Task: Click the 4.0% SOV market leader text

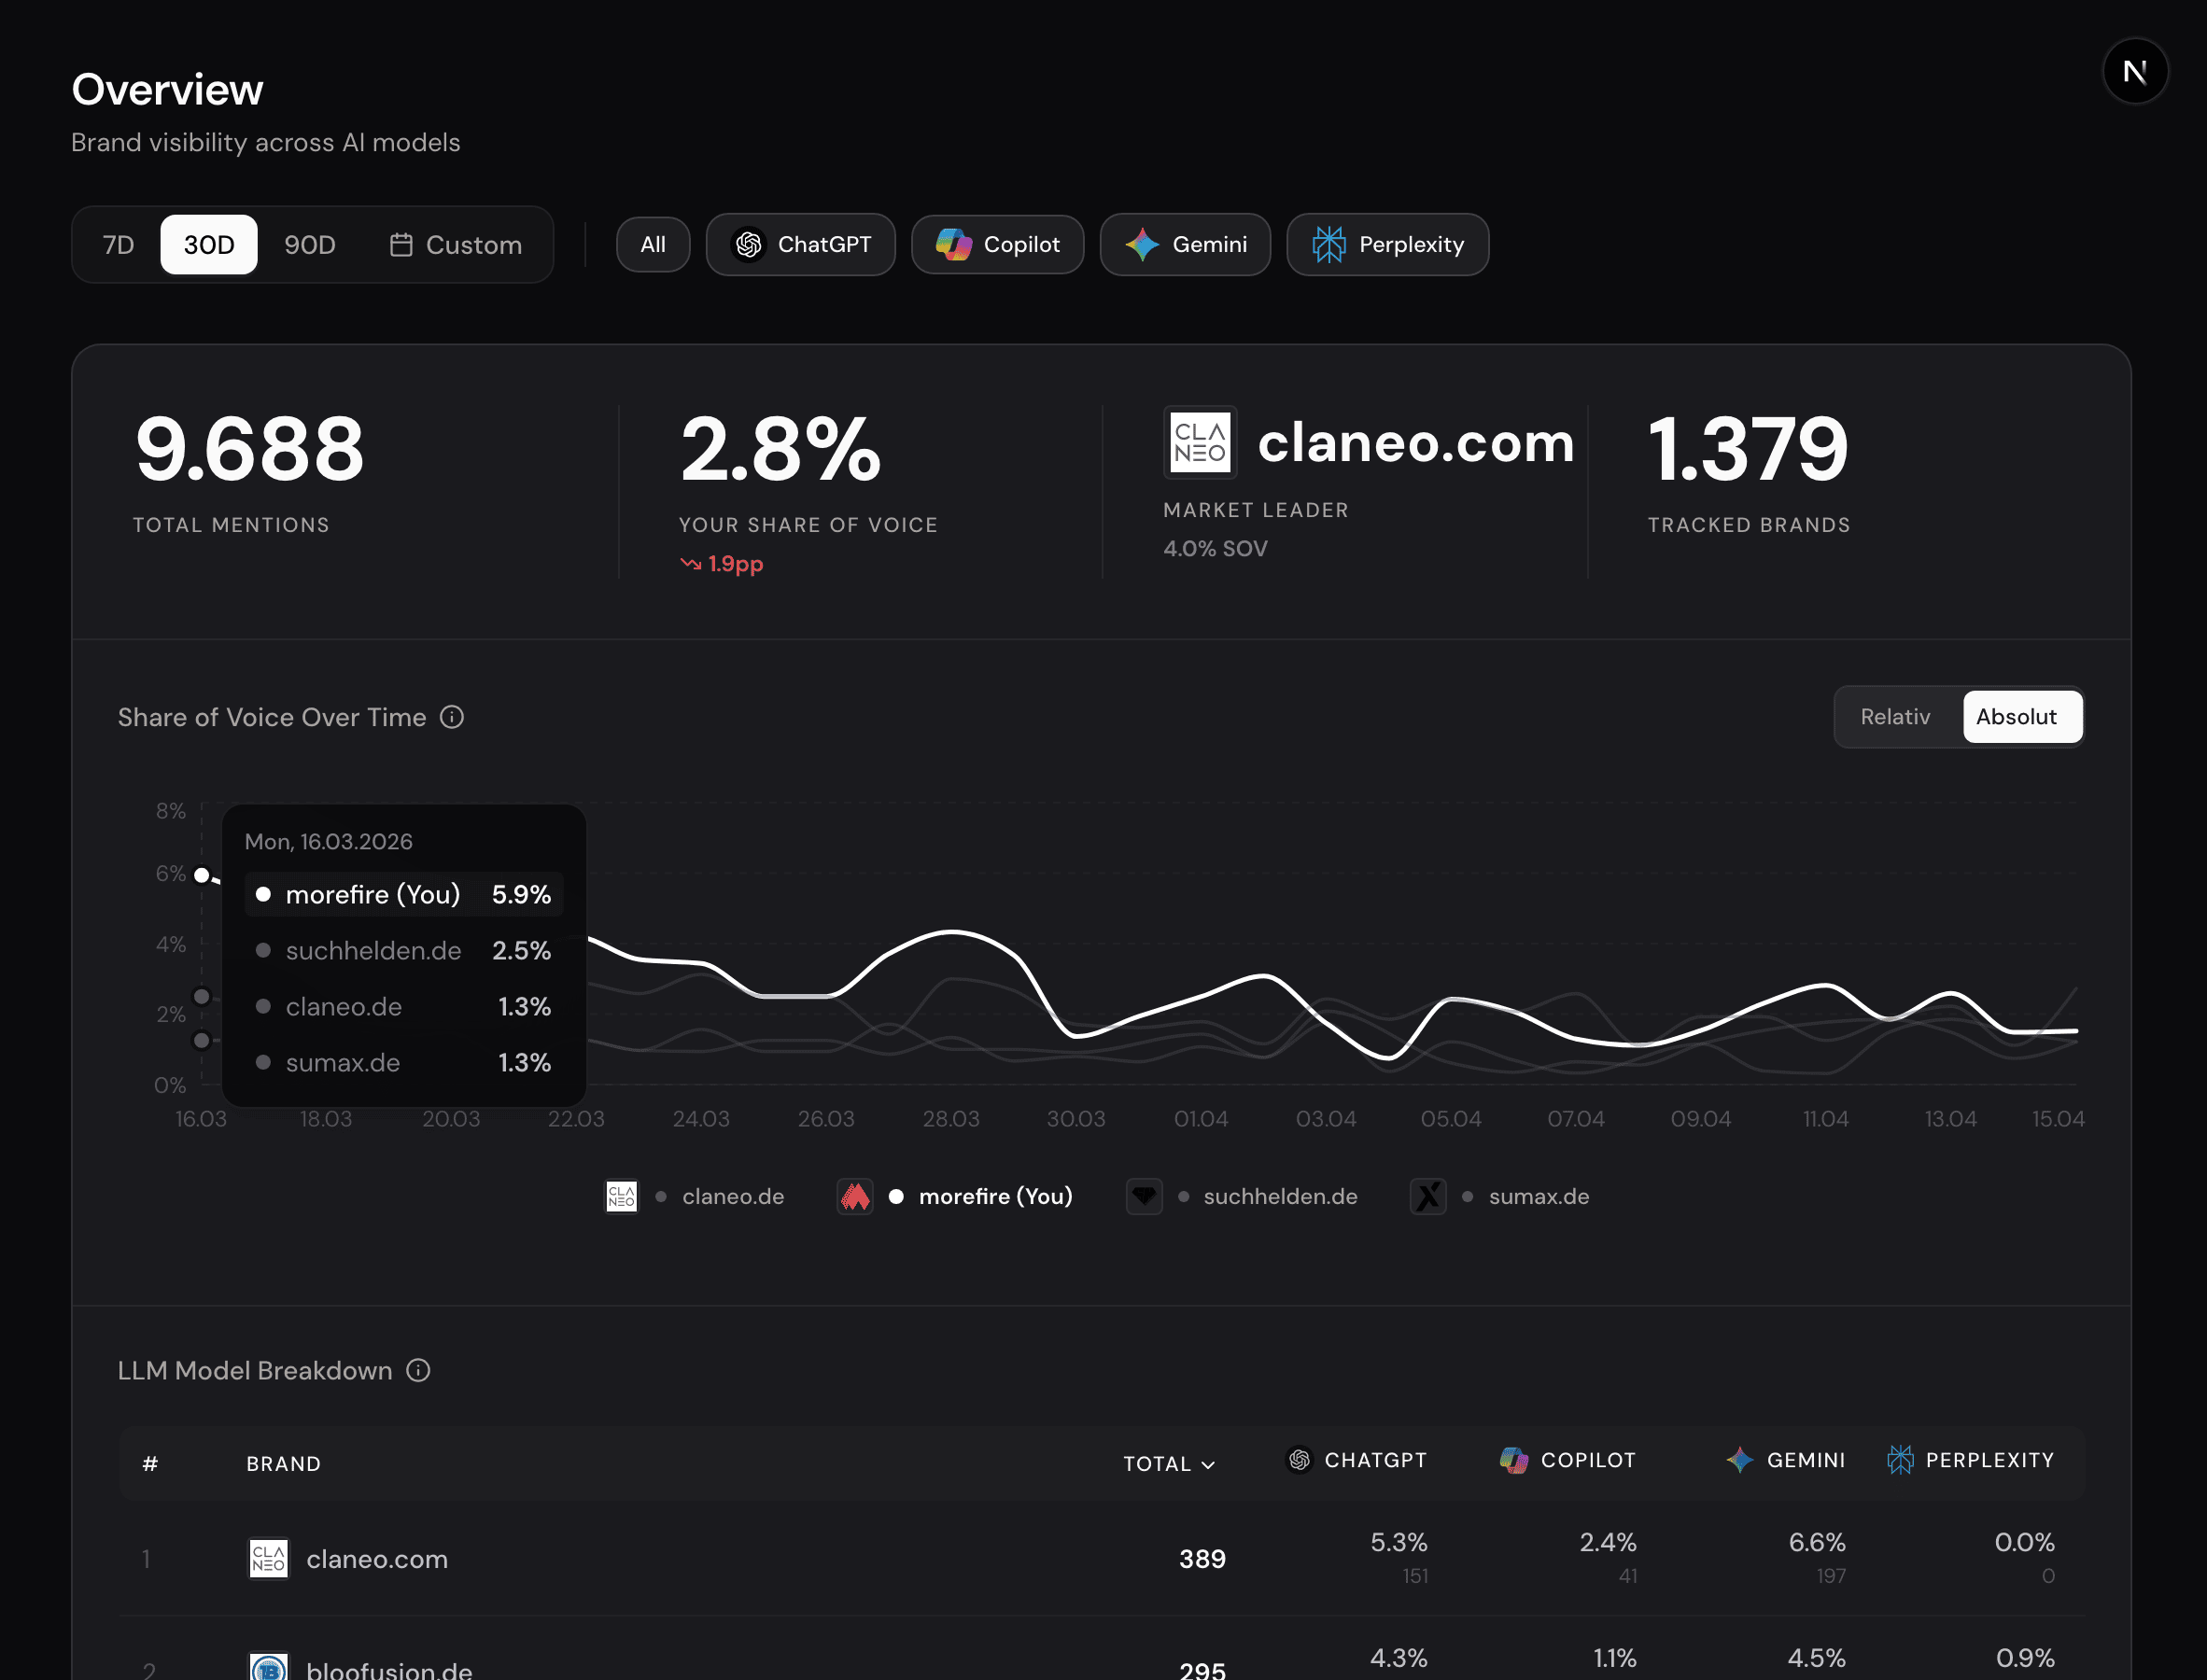Action: coord(1215,549)
